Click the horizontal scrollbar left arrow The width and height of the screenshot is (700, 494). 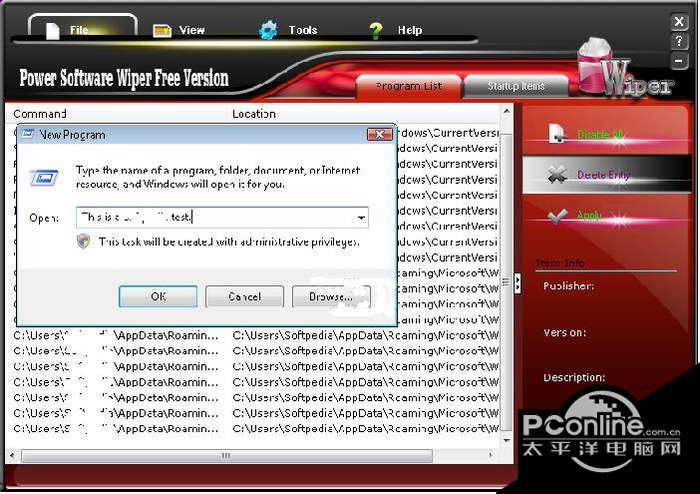pyautogui.click(x=12, y=456)
